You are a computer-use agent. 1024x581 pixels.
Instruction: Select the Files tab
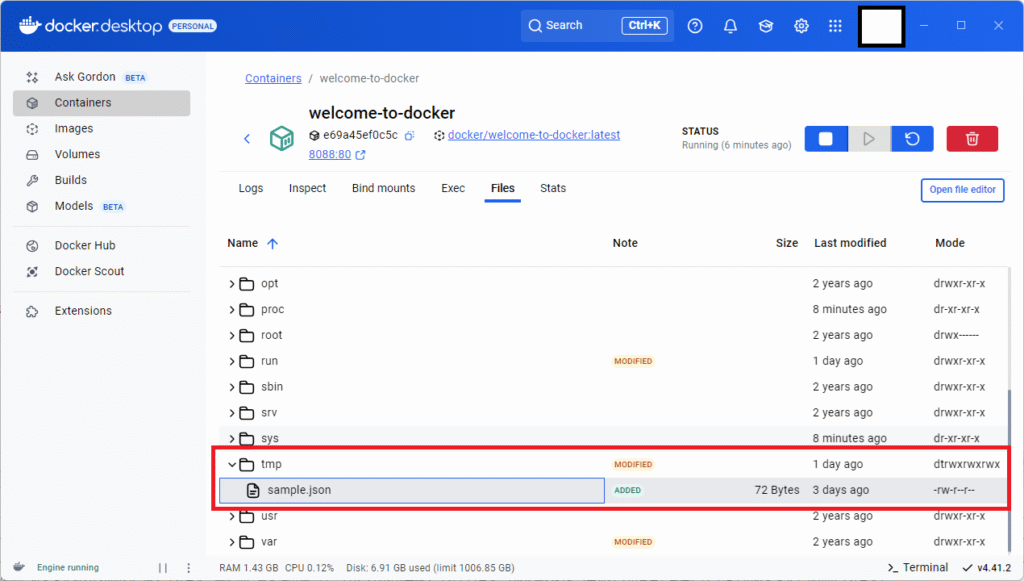click(502, 188)
